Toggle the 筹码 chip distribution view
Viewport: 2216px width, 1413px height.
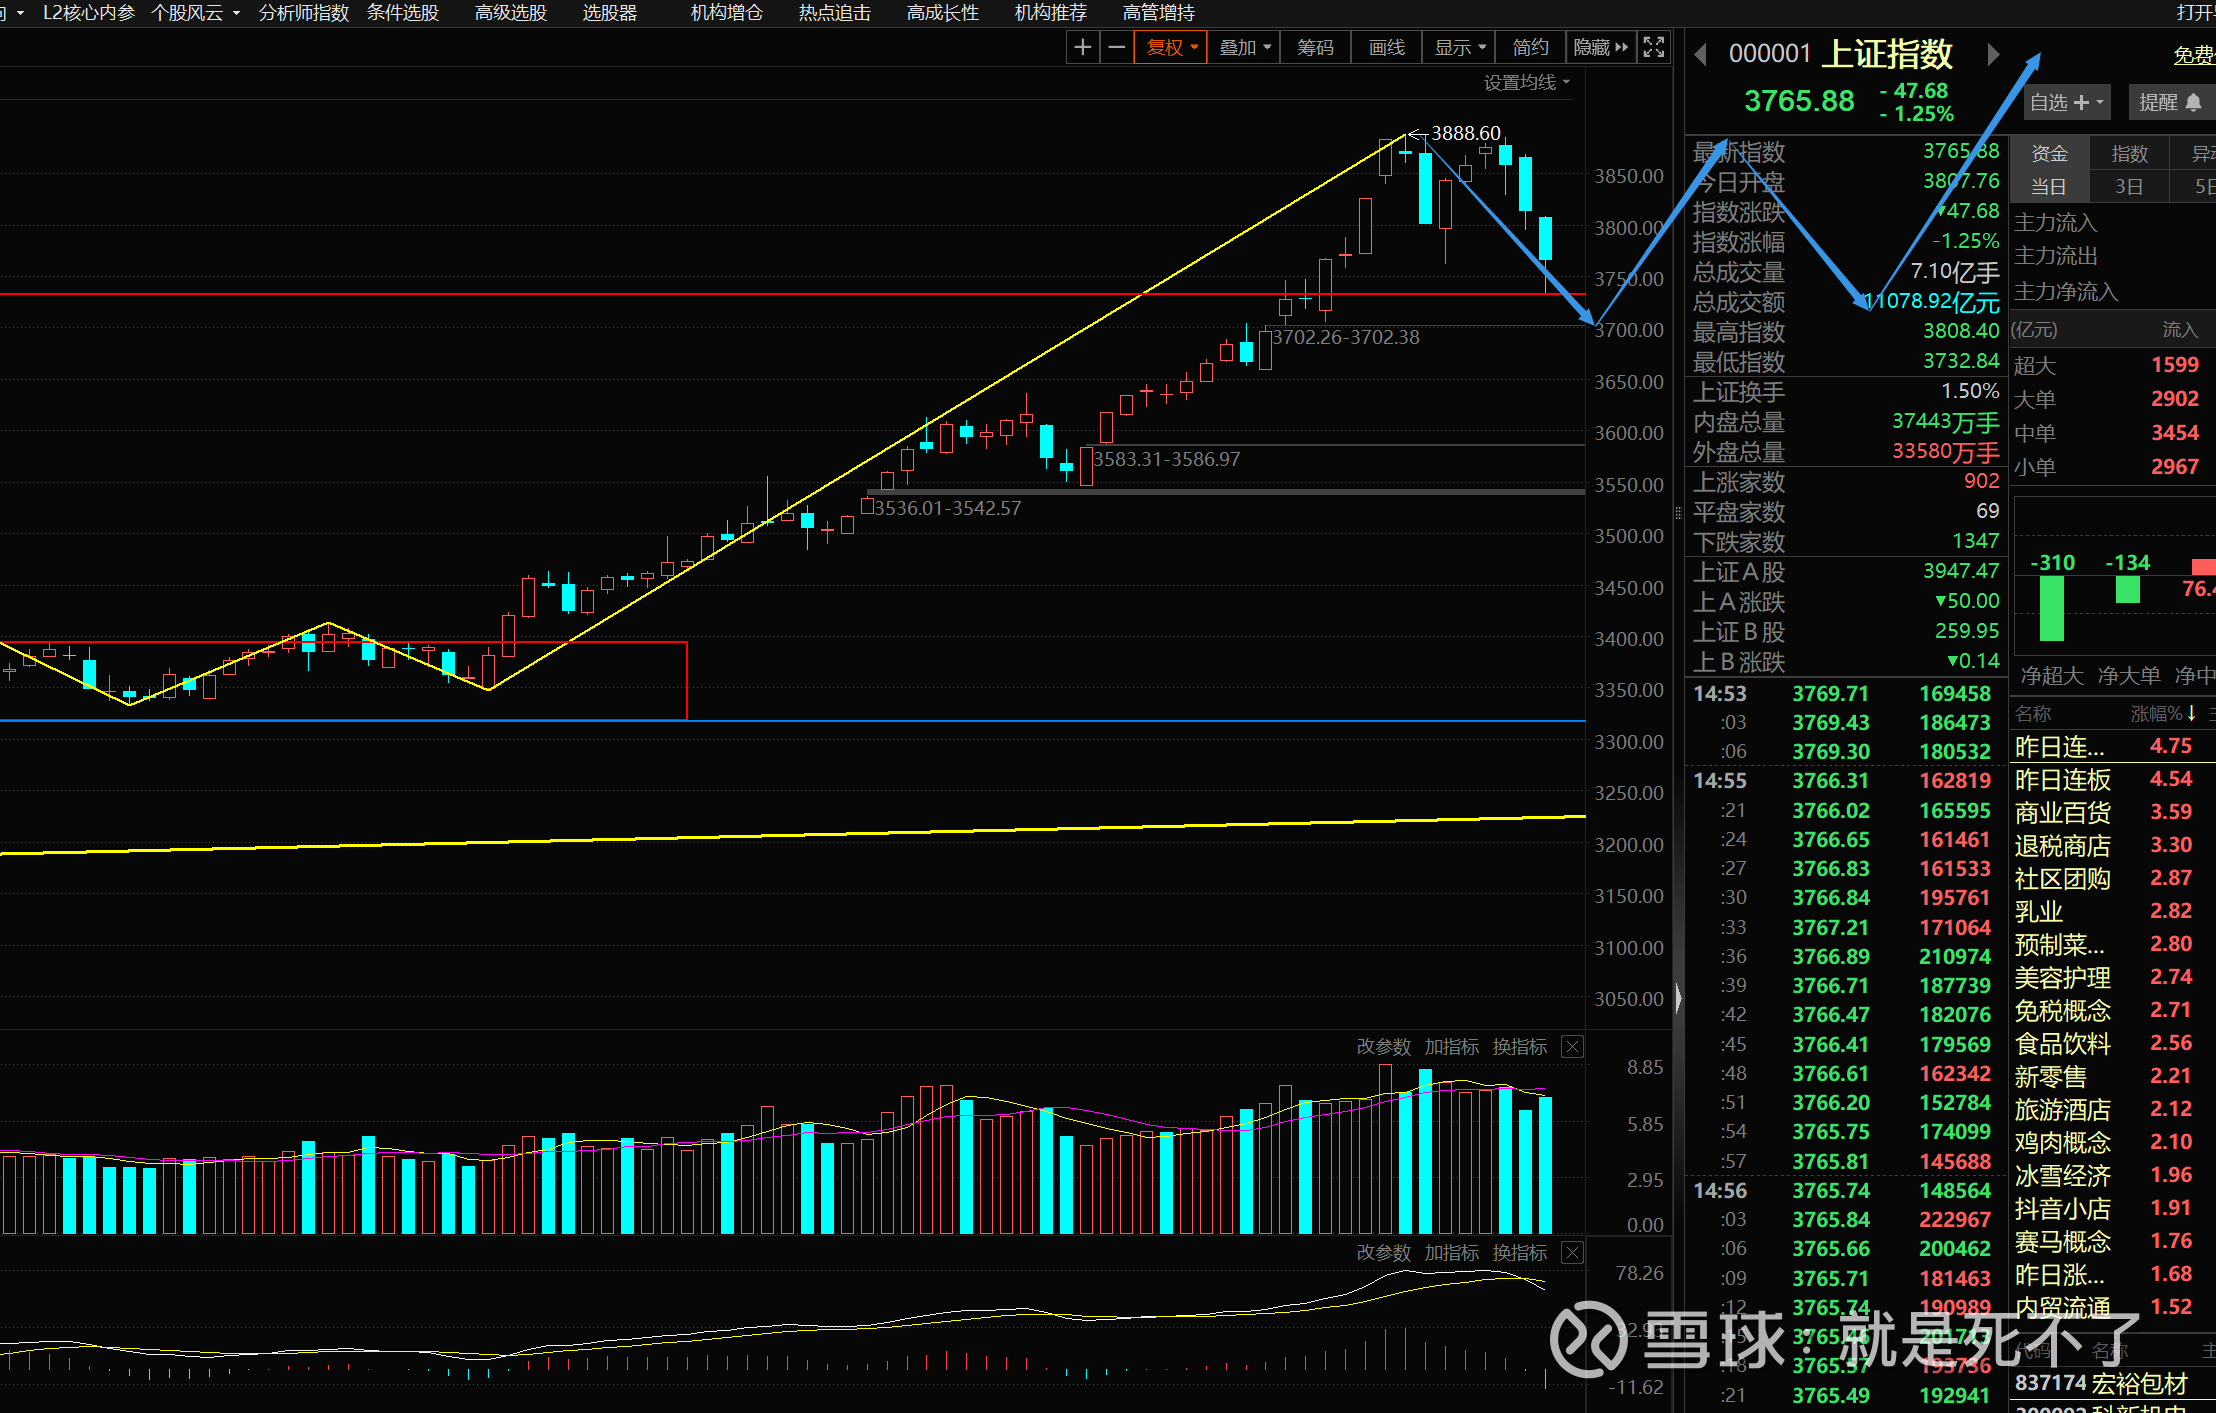pyautogui.click(x=1315, y=47)
